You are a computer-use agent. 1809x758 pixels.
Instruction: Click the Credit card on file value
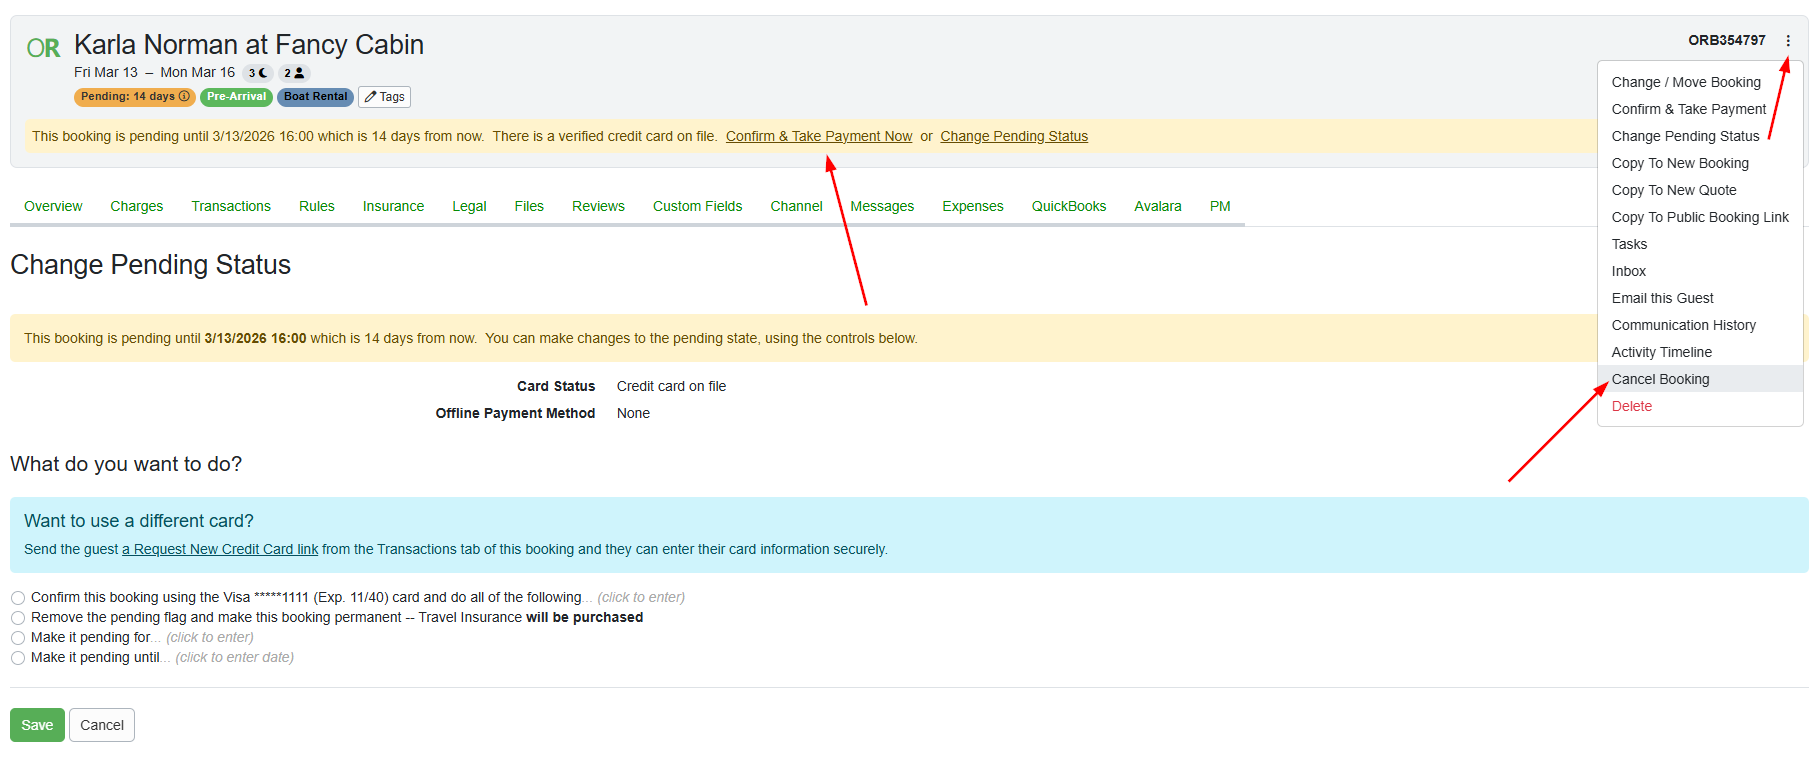[671, 386]
